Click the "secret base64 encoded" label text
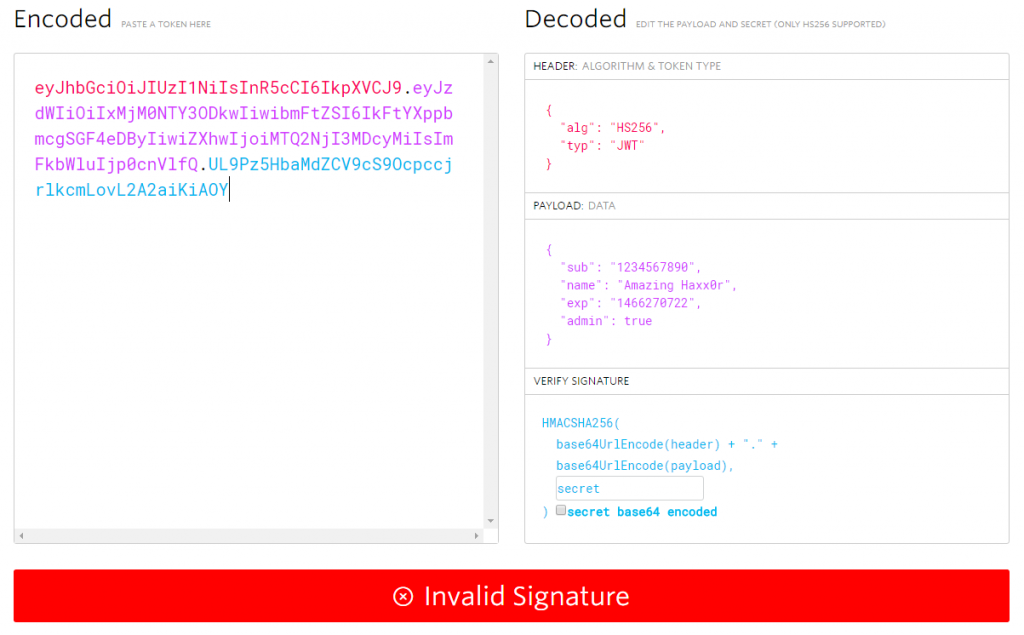1024x635 pixels. point(642,512)
